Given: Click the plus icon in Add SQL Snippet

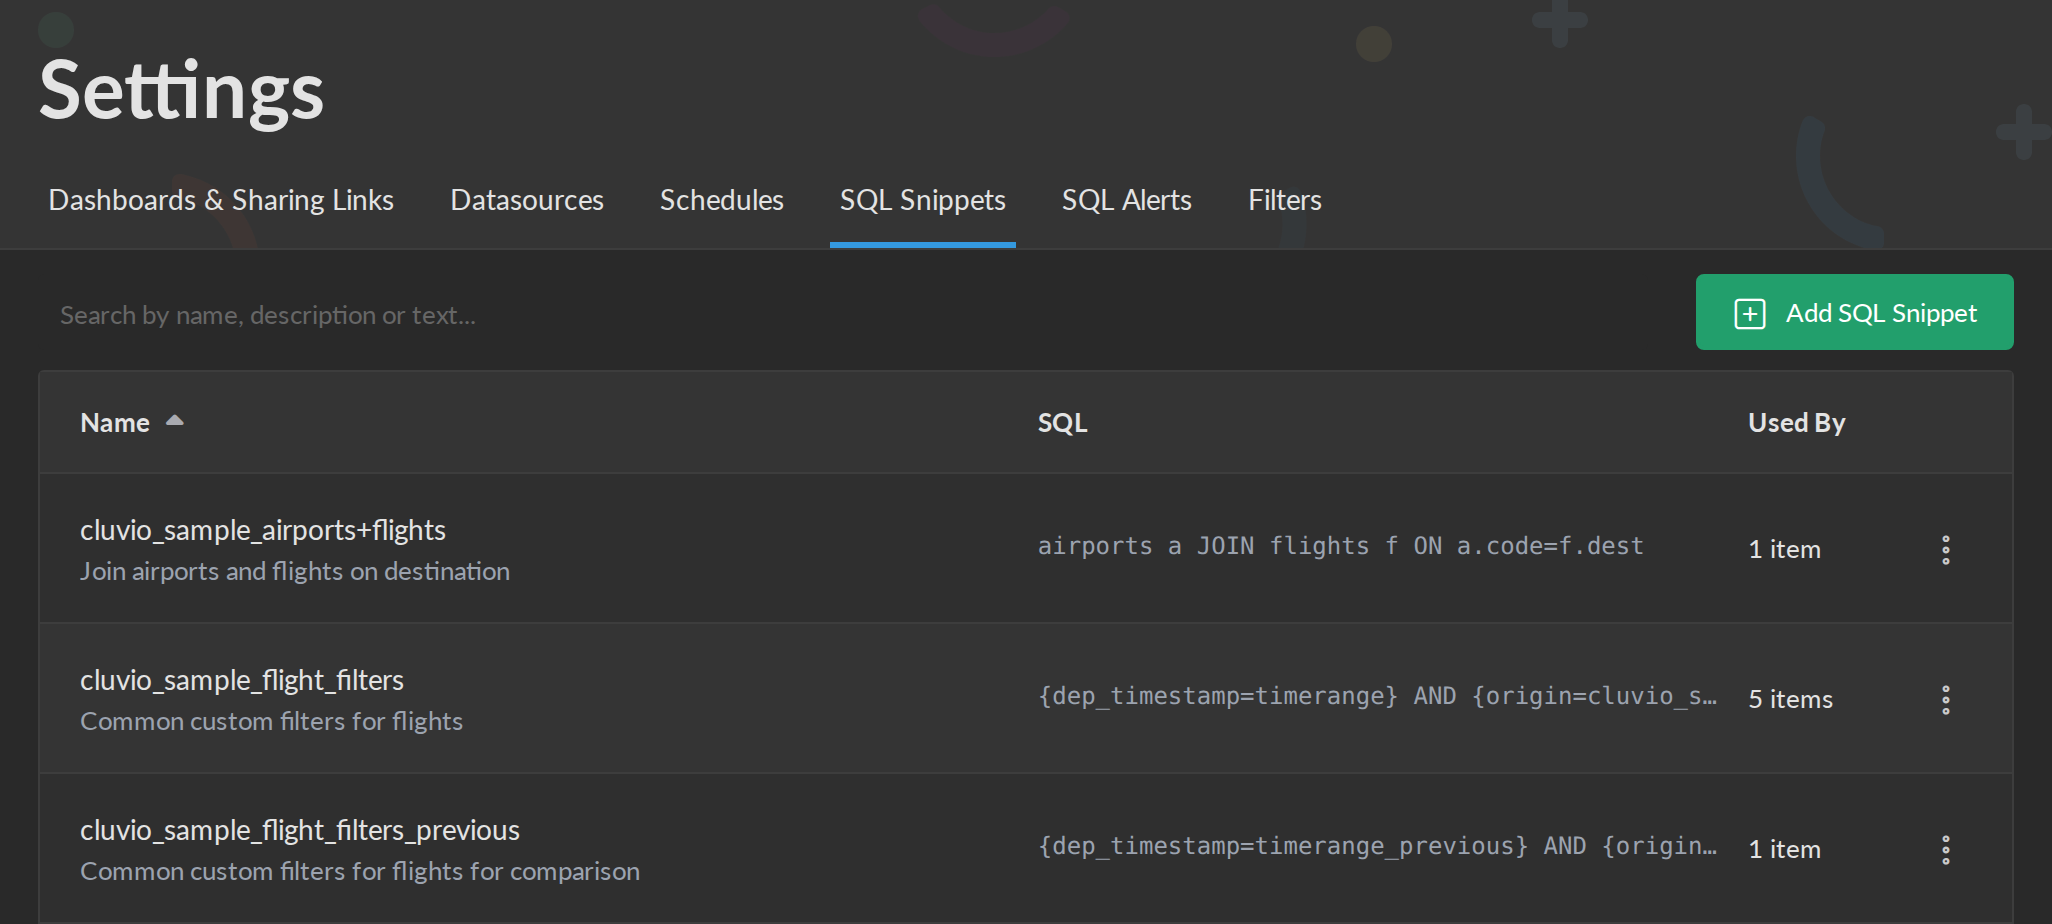Looking at the screenshot, I should (1749, 313).
